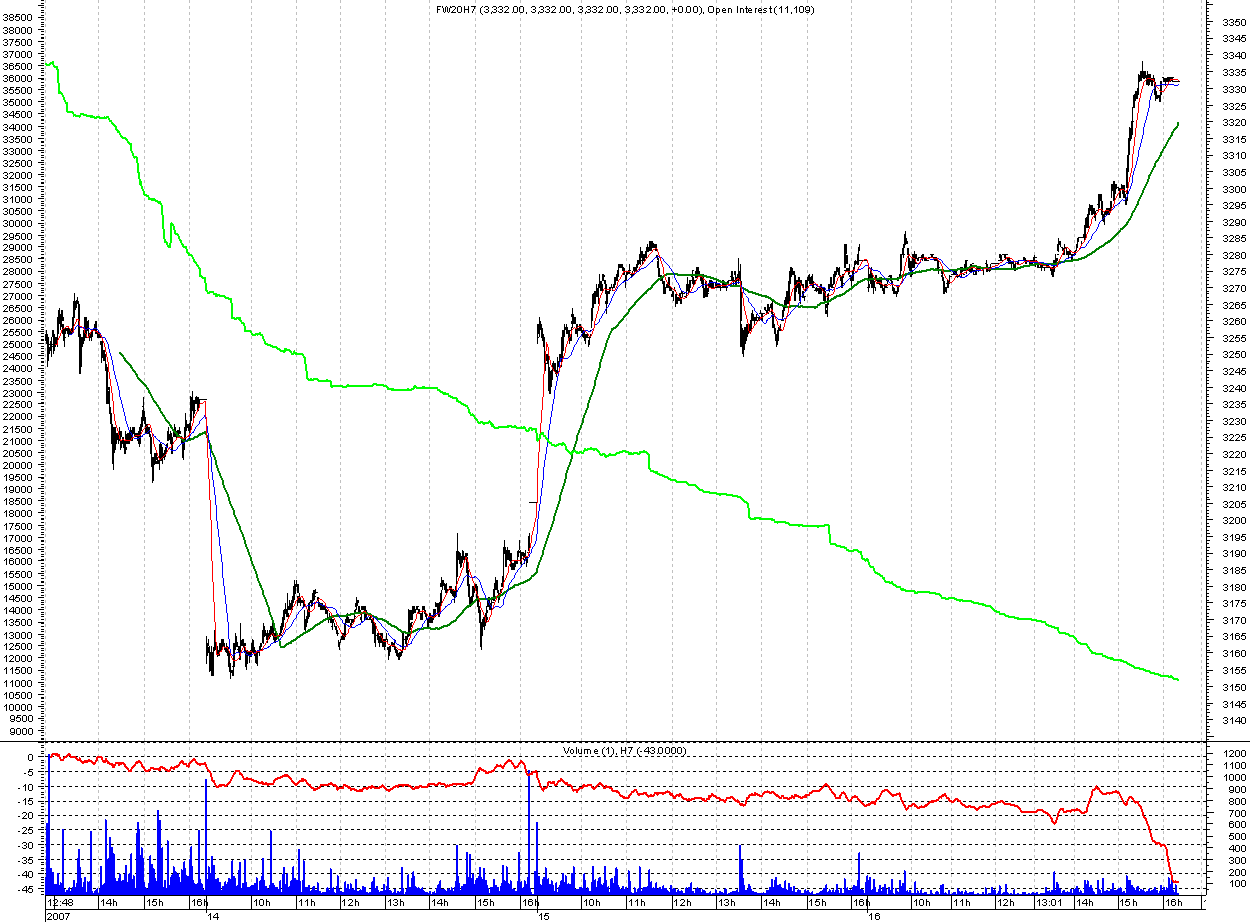Click the -30 lower panel axis label
This screenshot has height=922, width=1250.
[26, 845]
